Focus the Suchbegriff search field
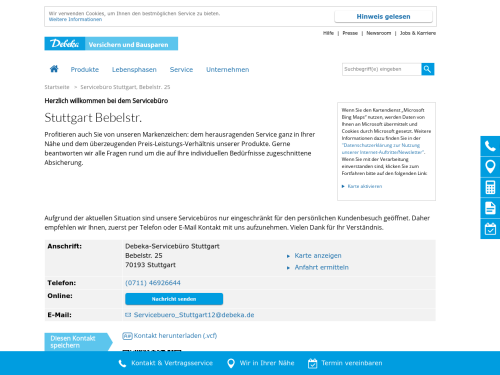The image size is (500, 375). (382, 69)
